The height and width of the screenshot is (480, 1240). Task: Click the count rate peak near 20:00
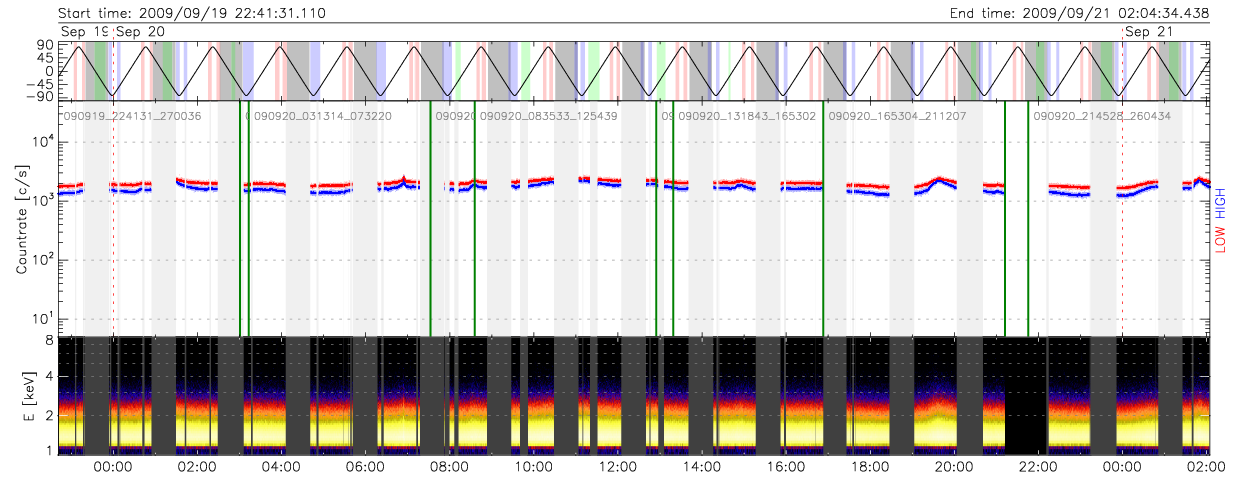click(938, 180)
